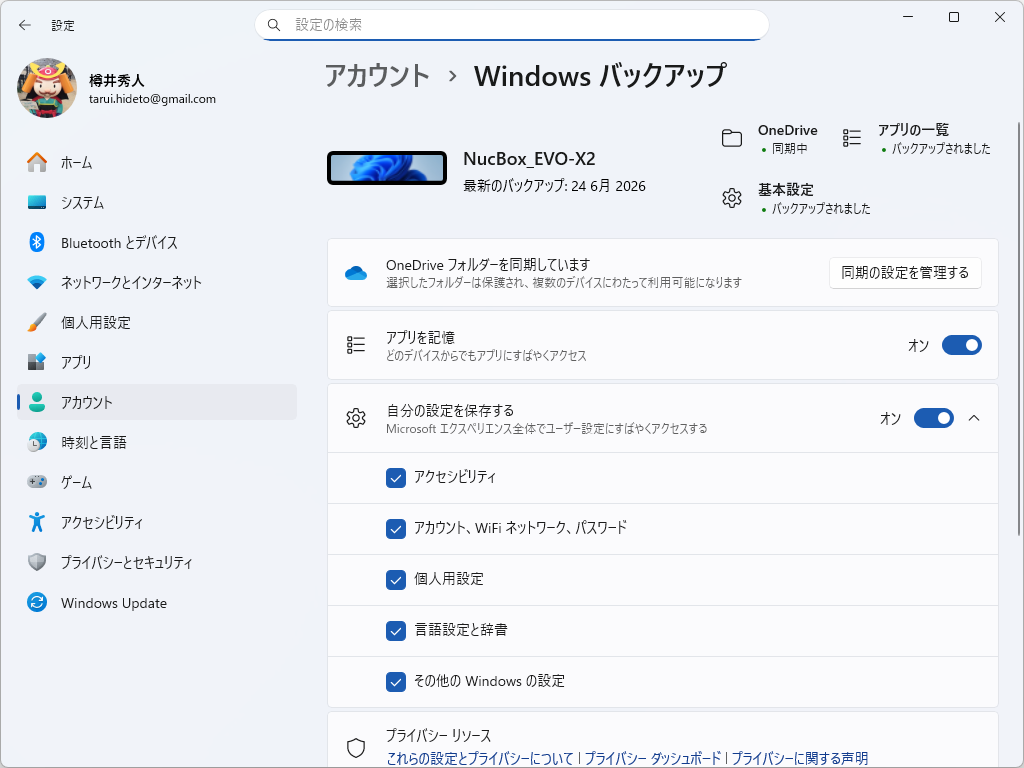Uncheck その他の Windows の設定 checkbox
Viewport: 1024px width, 768px height.
[396, 682]
